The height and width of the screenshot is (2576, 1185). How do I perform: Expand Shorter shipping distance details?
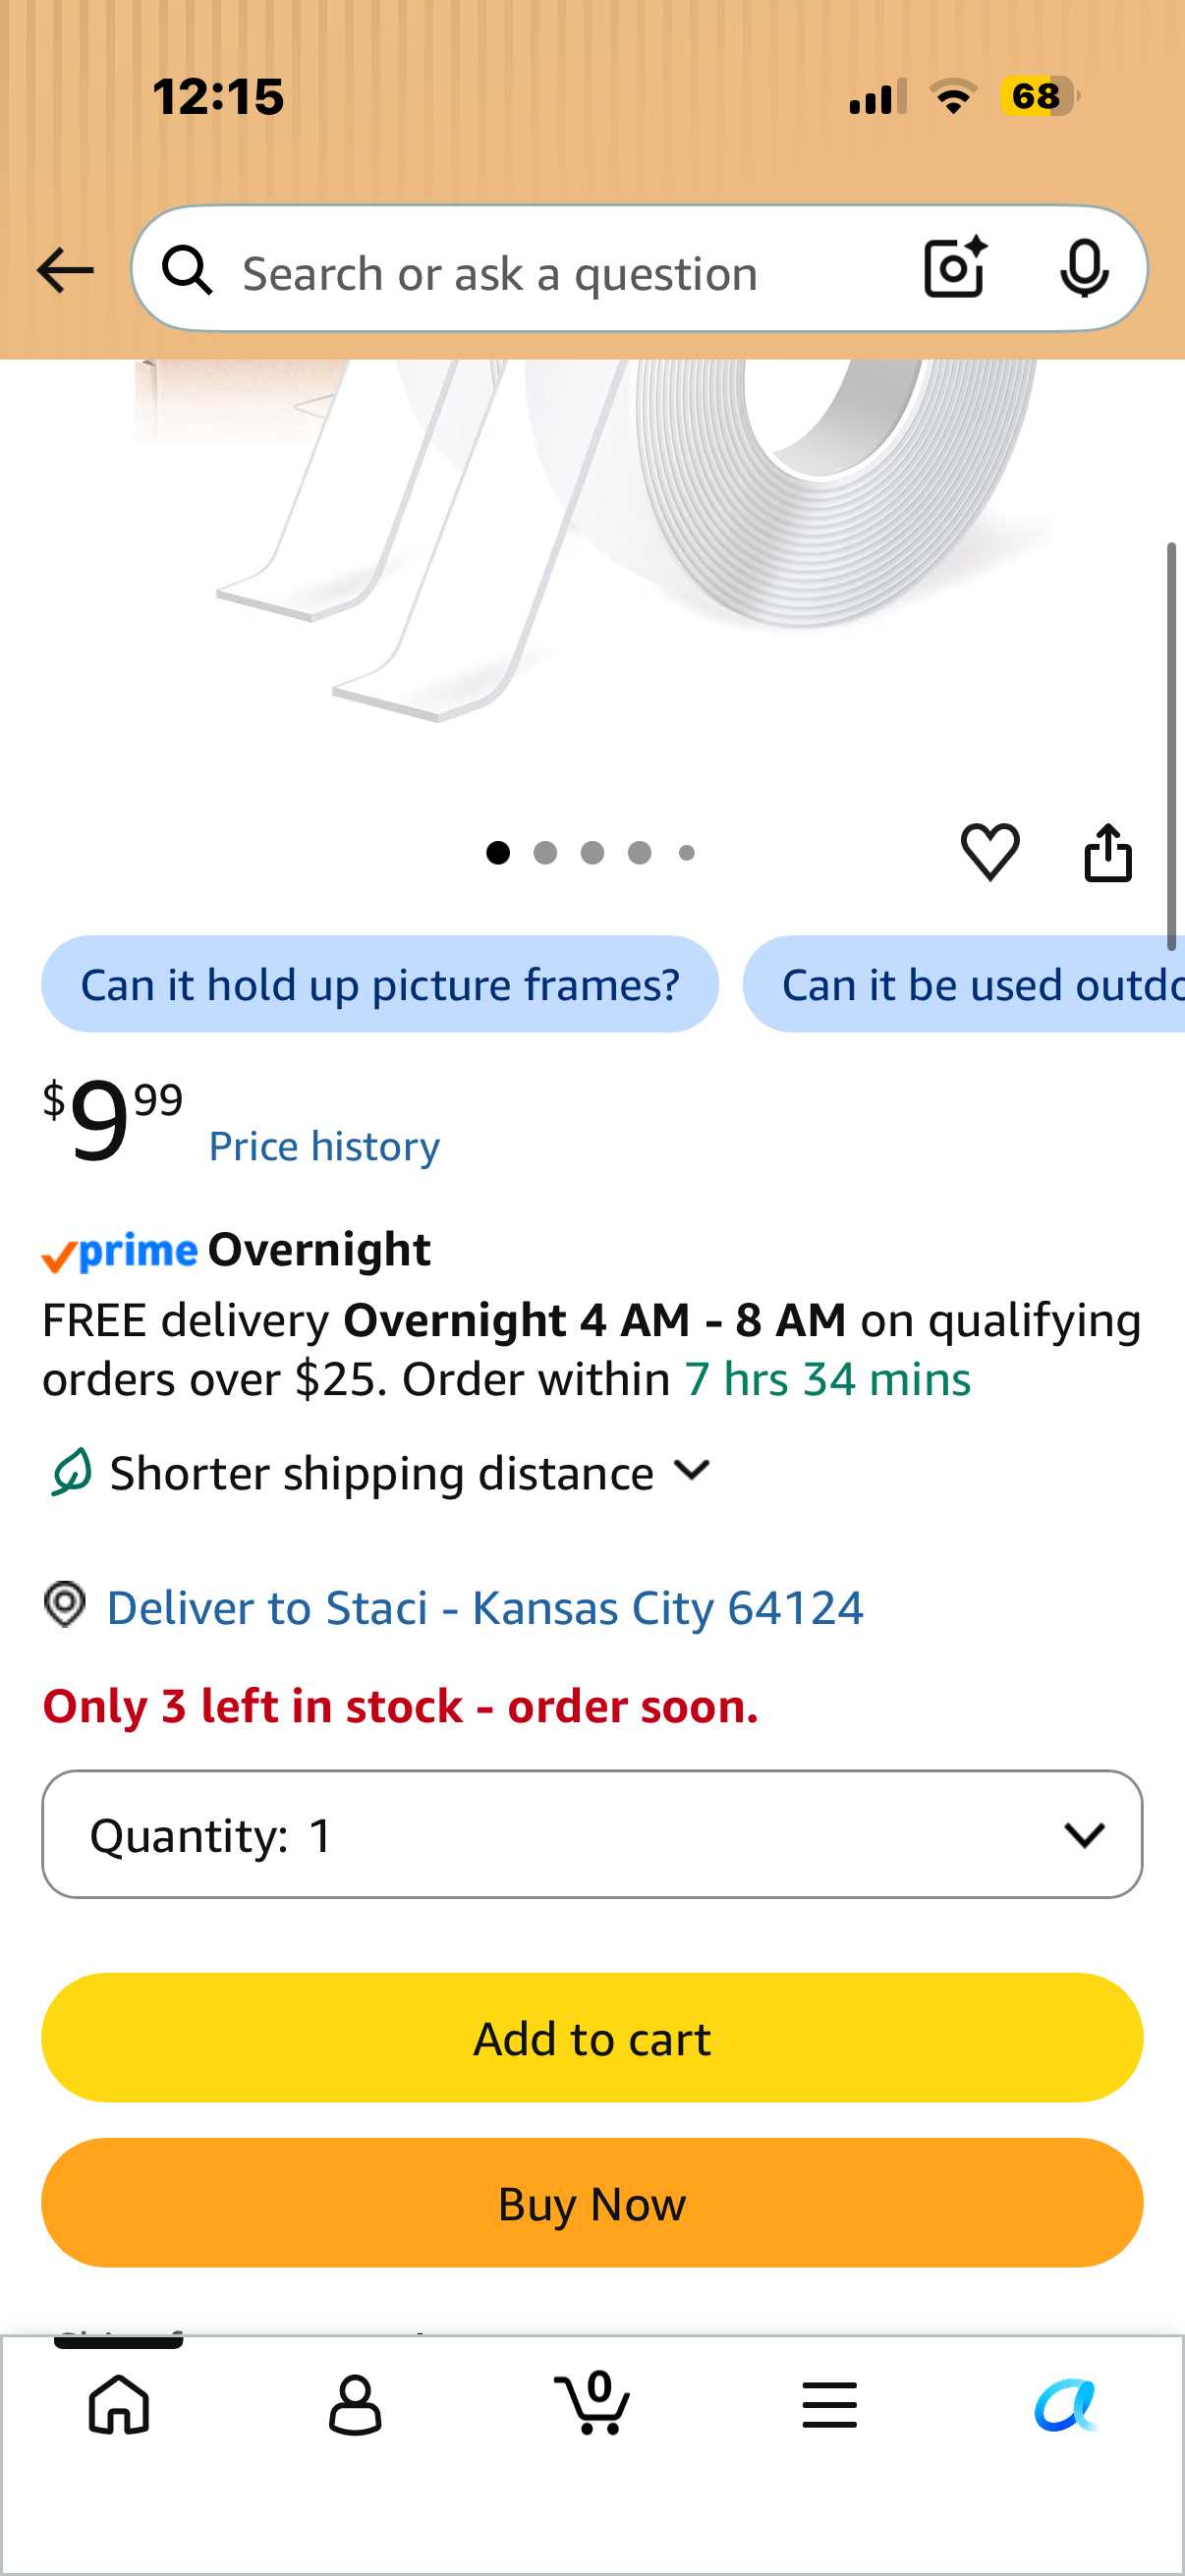coord(380,1473)
